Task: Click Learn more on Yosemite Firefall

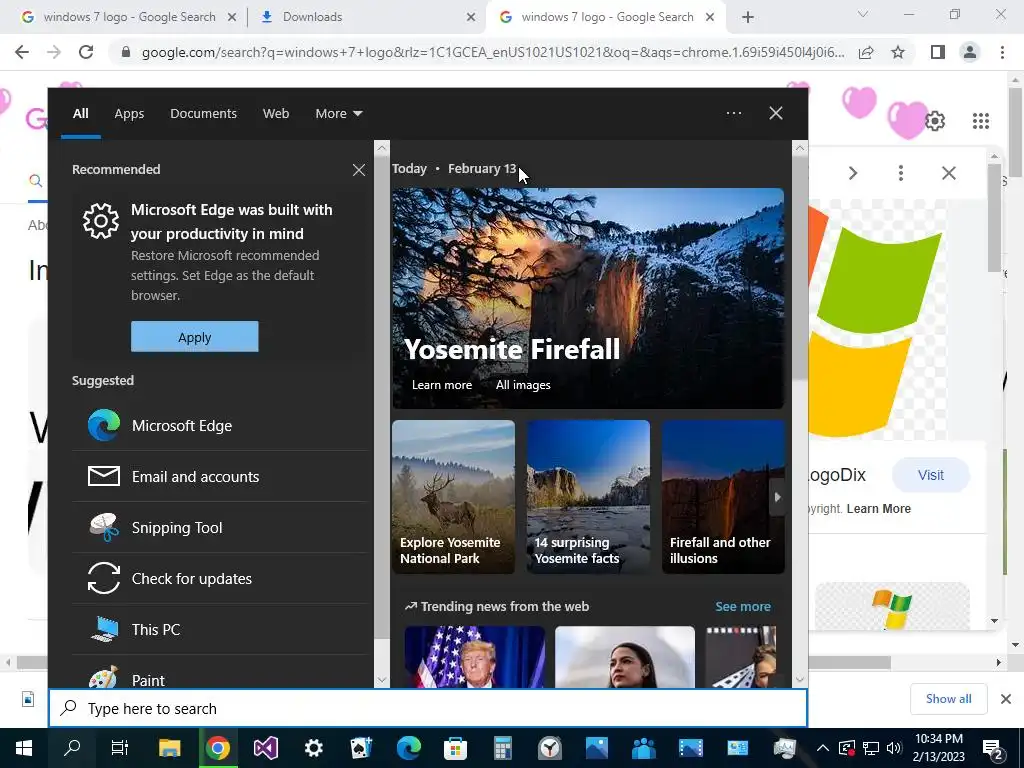Action: click(x=441, y=385)
